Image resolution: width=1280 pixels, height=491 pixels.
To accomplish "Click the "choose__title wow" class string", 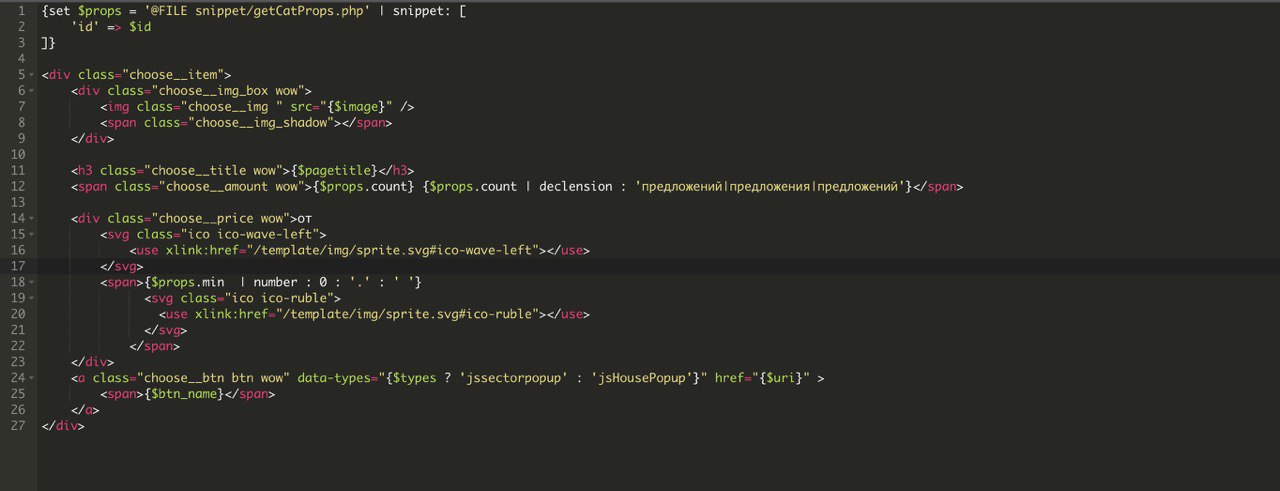I will [x=212, y=171].
